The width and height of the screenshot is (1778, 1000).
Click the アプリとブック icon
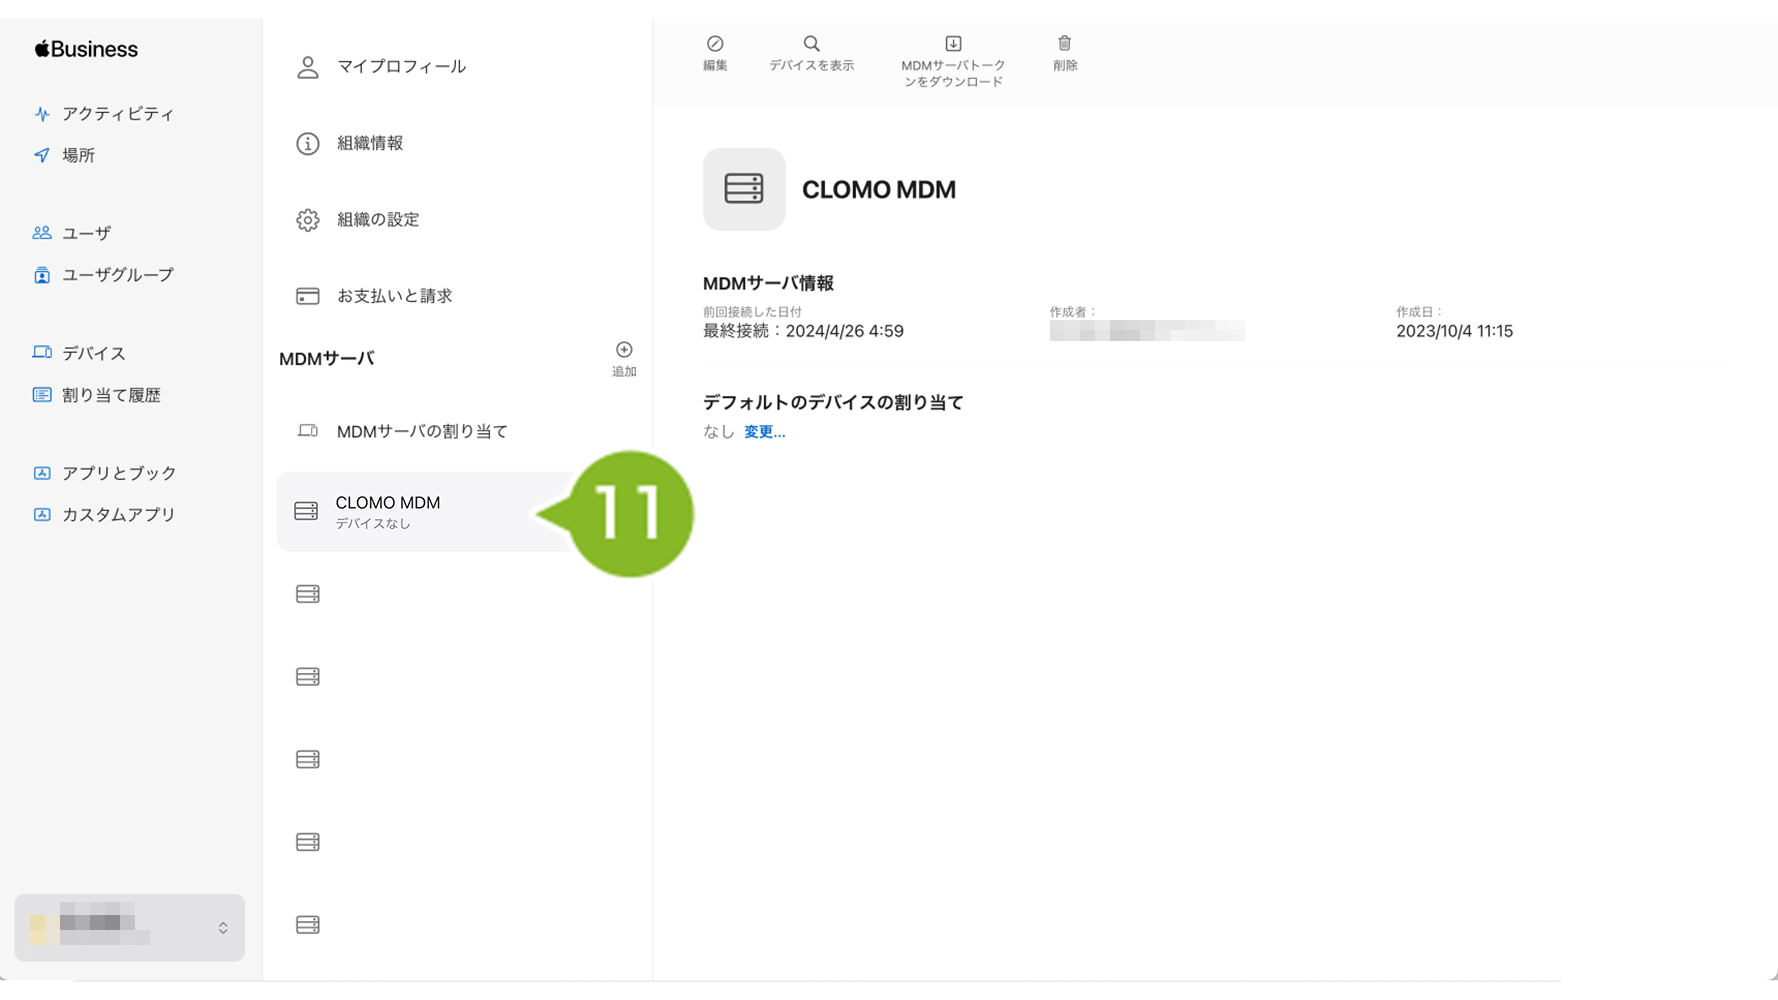[x=42, y=473]
